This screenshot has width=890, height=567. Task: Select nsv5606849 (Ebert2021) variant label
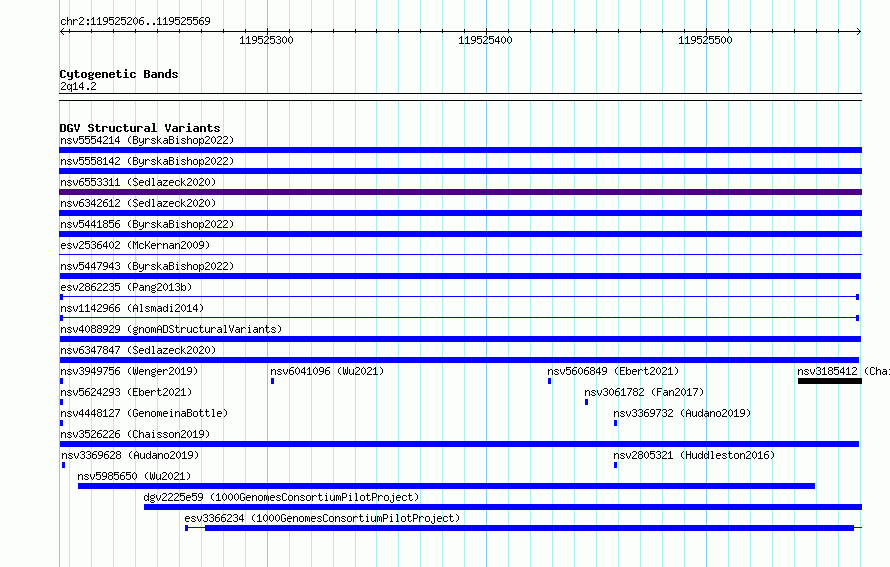pyautogui.click(x=613, y=371)
